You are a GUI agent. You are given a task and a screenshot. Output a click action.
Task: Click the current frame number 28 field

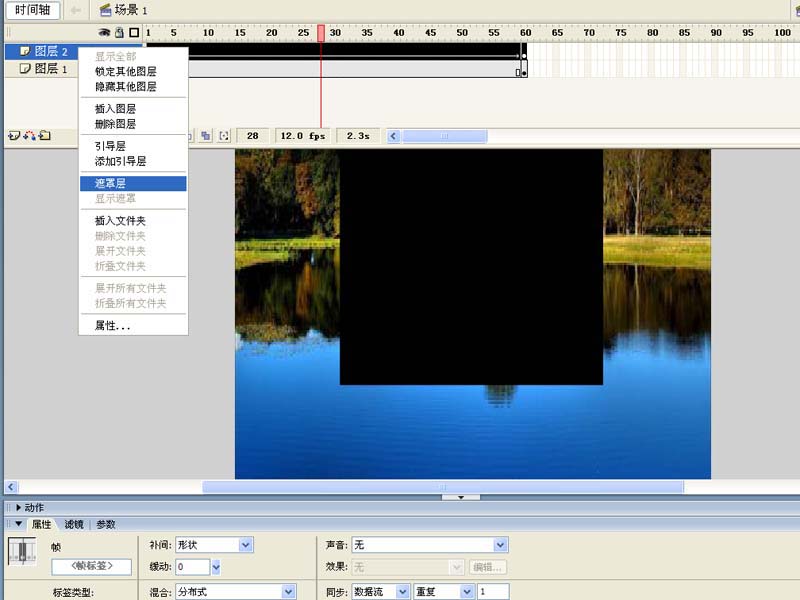(253, 136)
